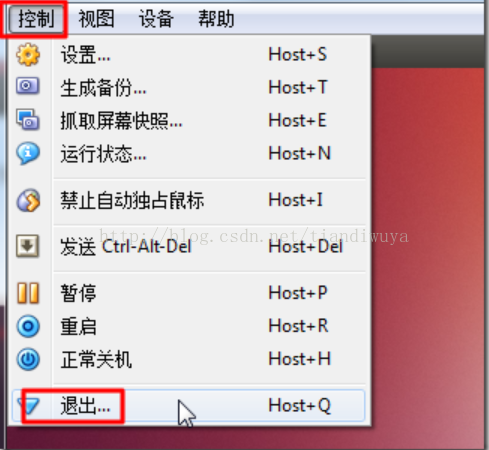Viewport: 489px width, 450px height.
Task: Open the 帮助 menu
Action: 216,18
